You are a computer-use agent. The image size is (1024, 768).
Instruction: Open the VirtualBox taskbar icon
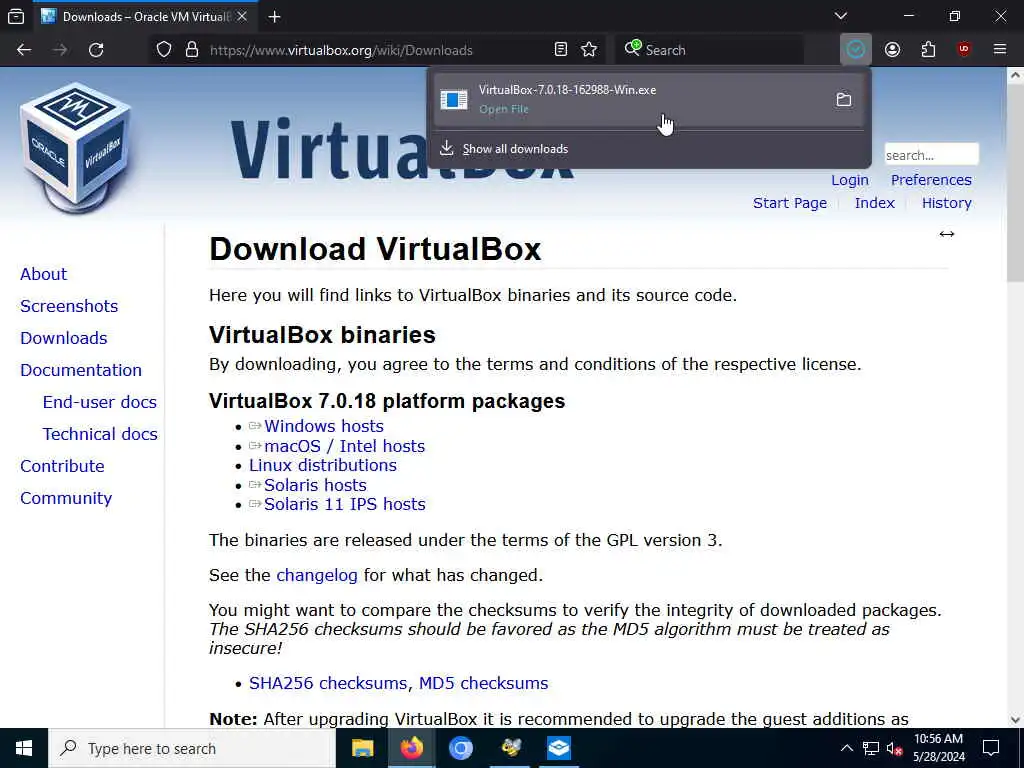click(x=559, y=748)
